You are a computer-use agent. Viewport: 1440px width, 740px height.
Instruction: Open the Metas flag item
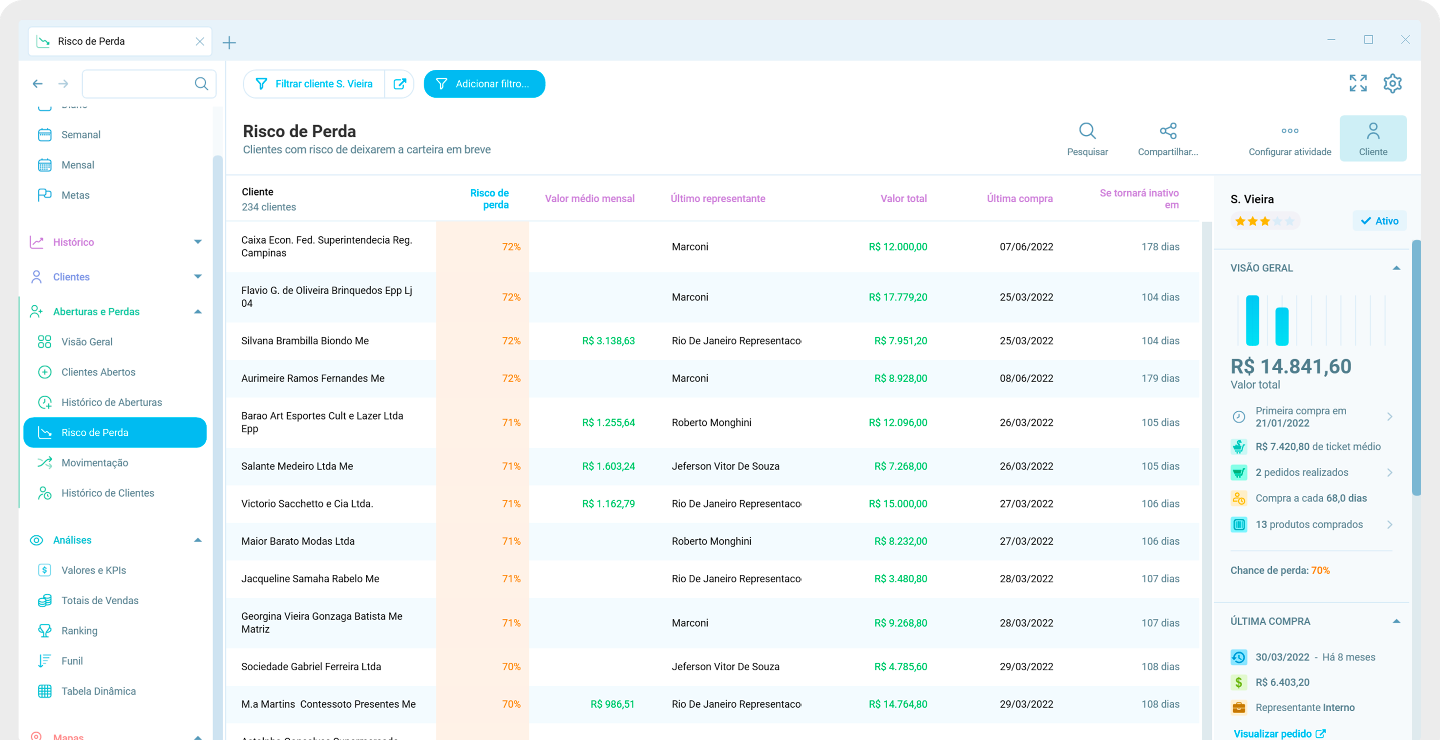(63, 195)
